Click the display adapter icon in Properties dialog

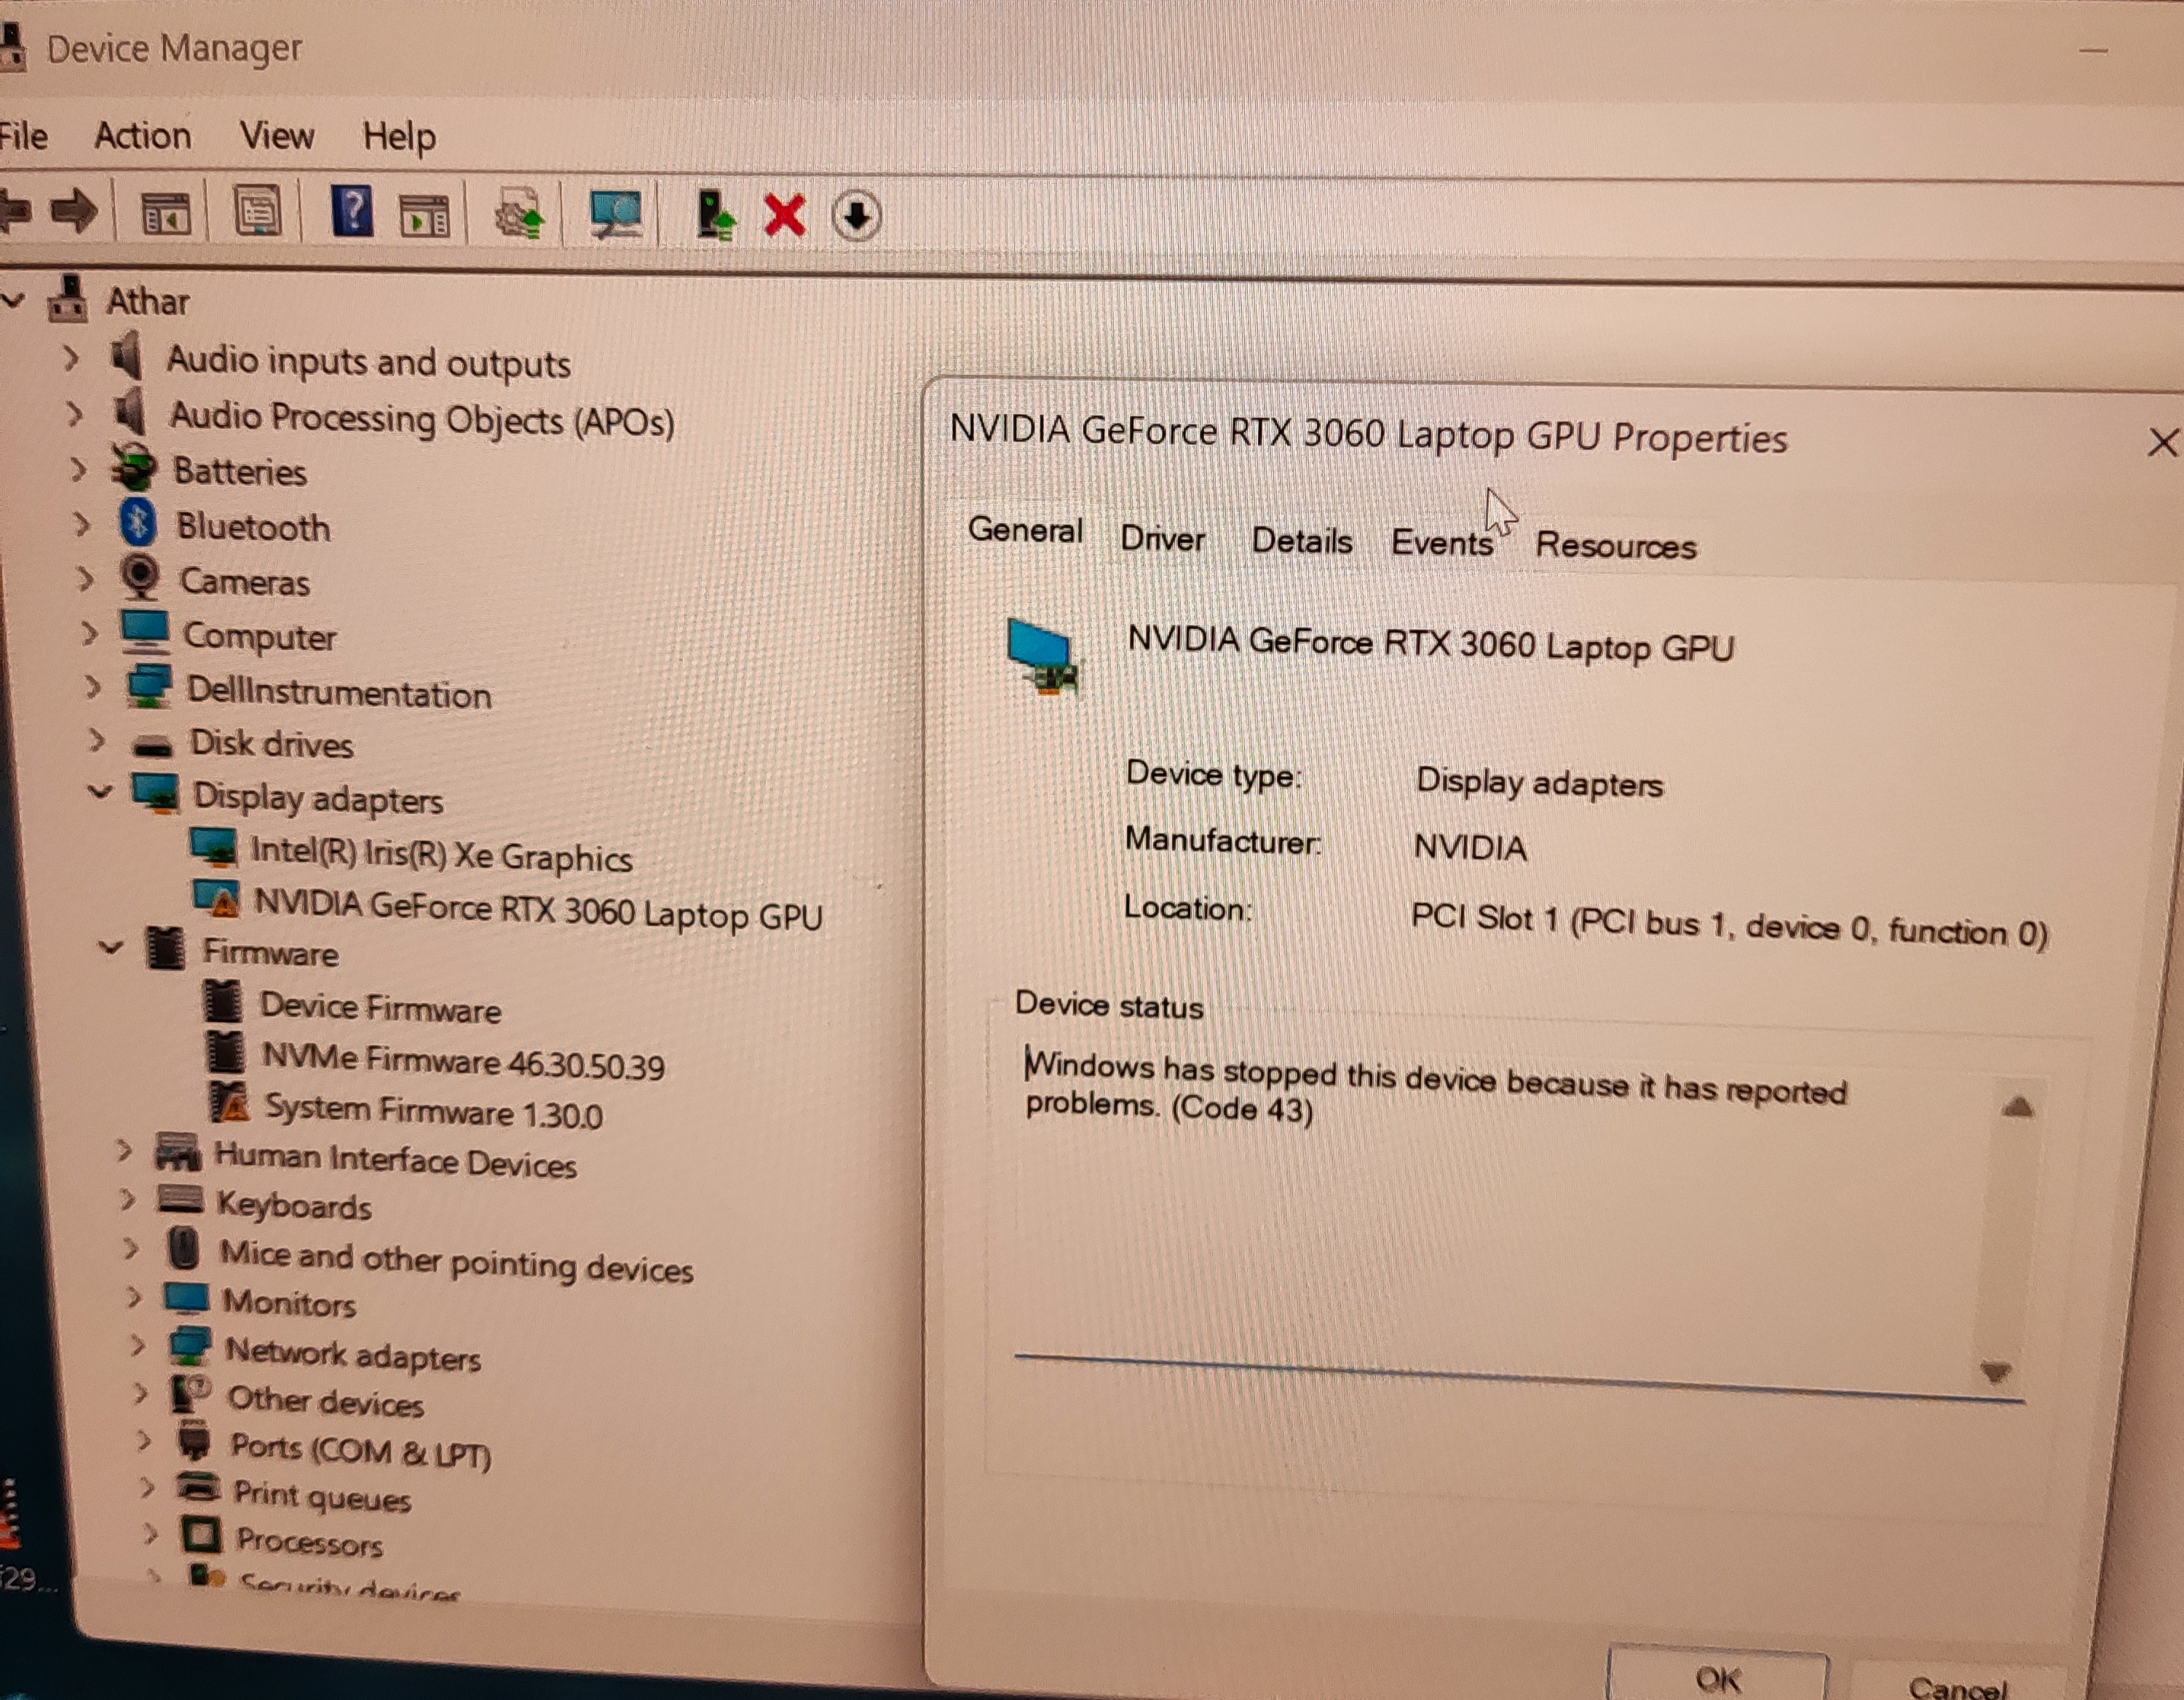(x=1043, y=657)
